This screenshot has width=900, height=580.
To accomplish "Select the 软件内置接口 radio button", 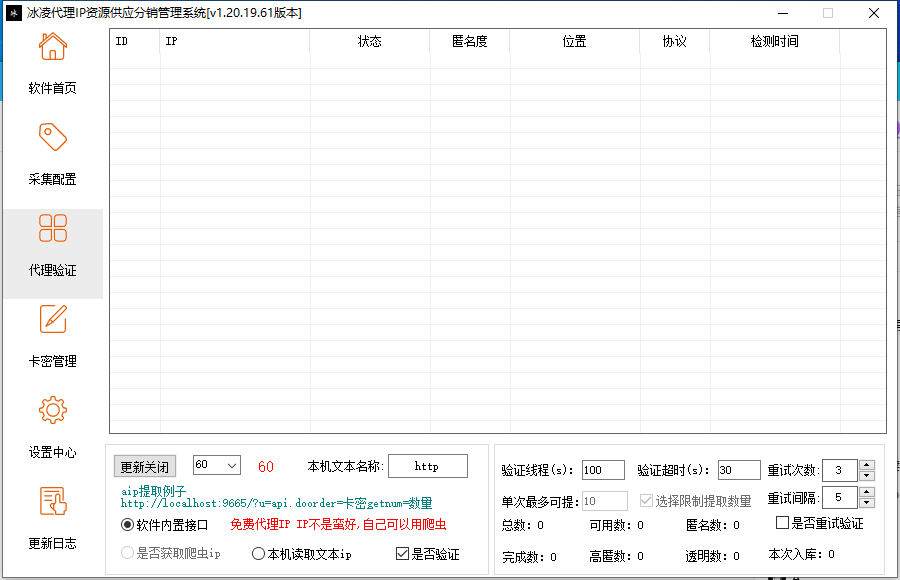I will (x=127, y=523).
